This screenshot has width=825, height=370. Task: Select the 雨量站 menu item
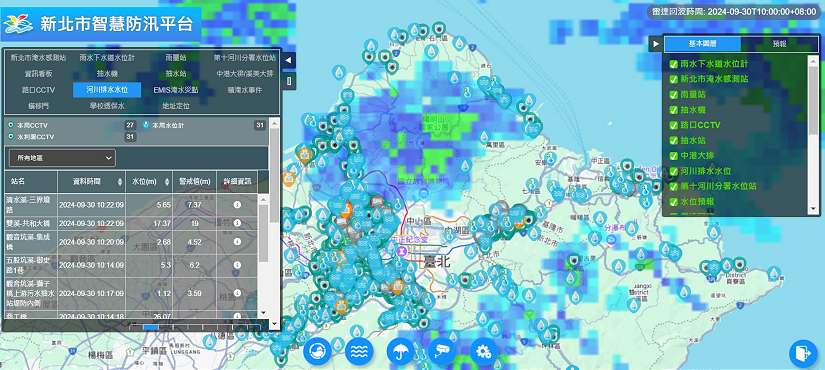(176, 58)
